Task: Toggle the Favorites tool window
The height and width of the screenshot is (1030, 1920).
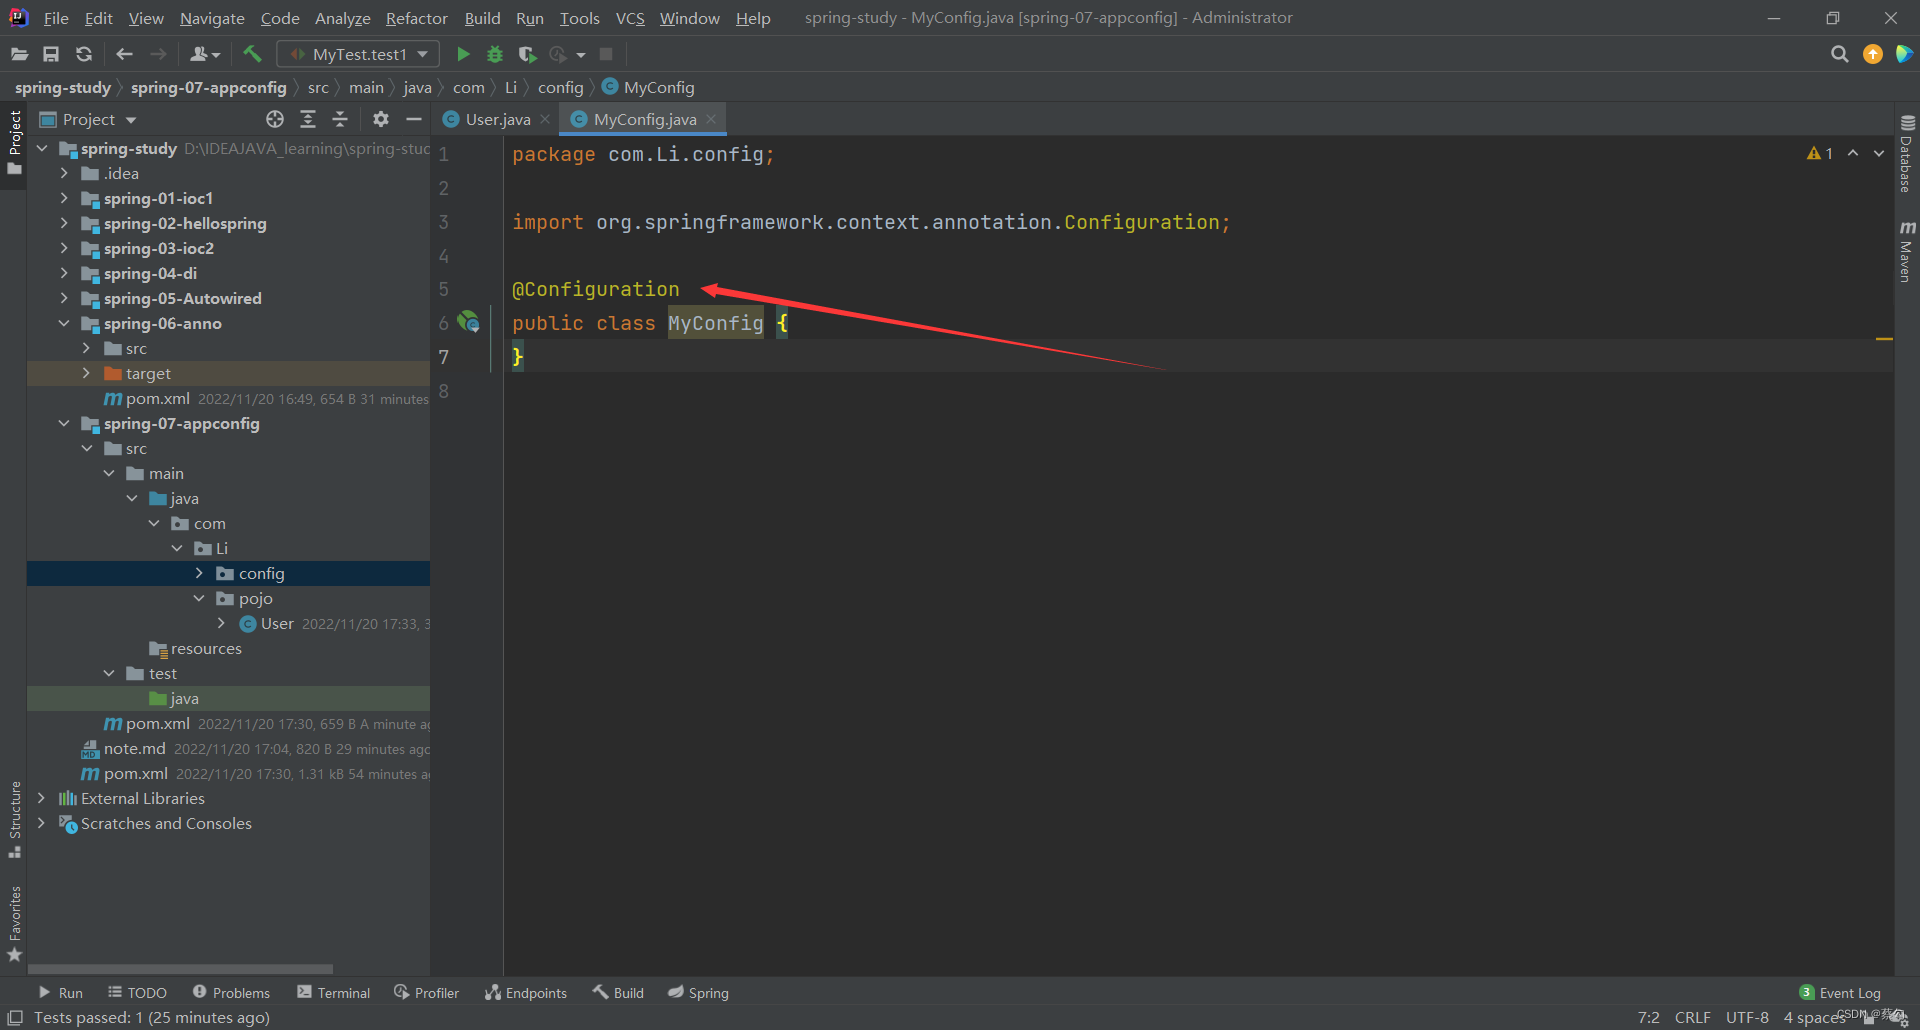Action: point(16,916)
